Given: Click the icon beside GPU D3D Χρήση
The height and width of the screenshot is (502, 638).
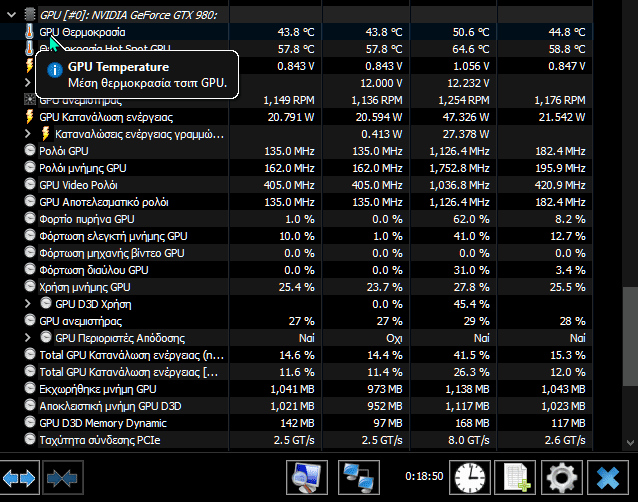Looking at the screenshot, I should click(x=46, y=303).
